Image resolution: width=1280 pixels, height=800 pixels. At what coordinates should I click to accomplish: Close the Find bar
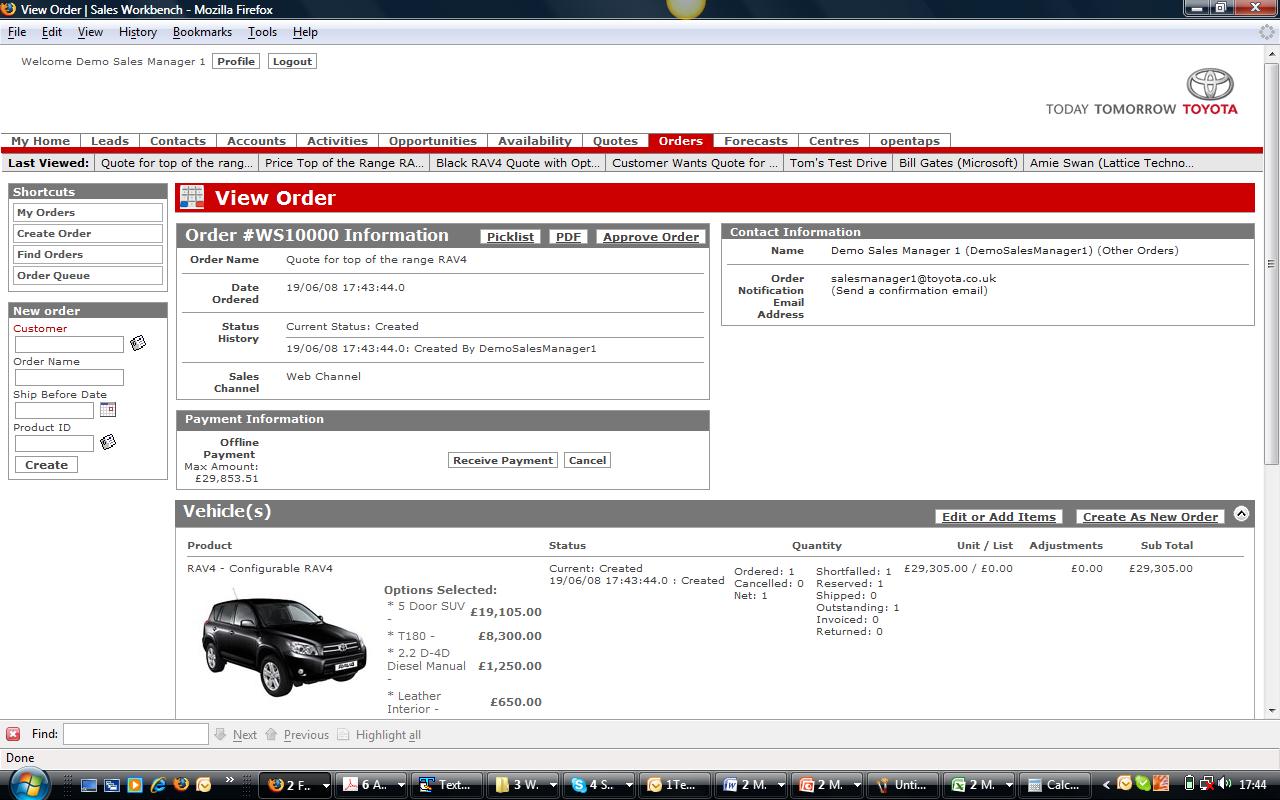(x=13, y=734)
